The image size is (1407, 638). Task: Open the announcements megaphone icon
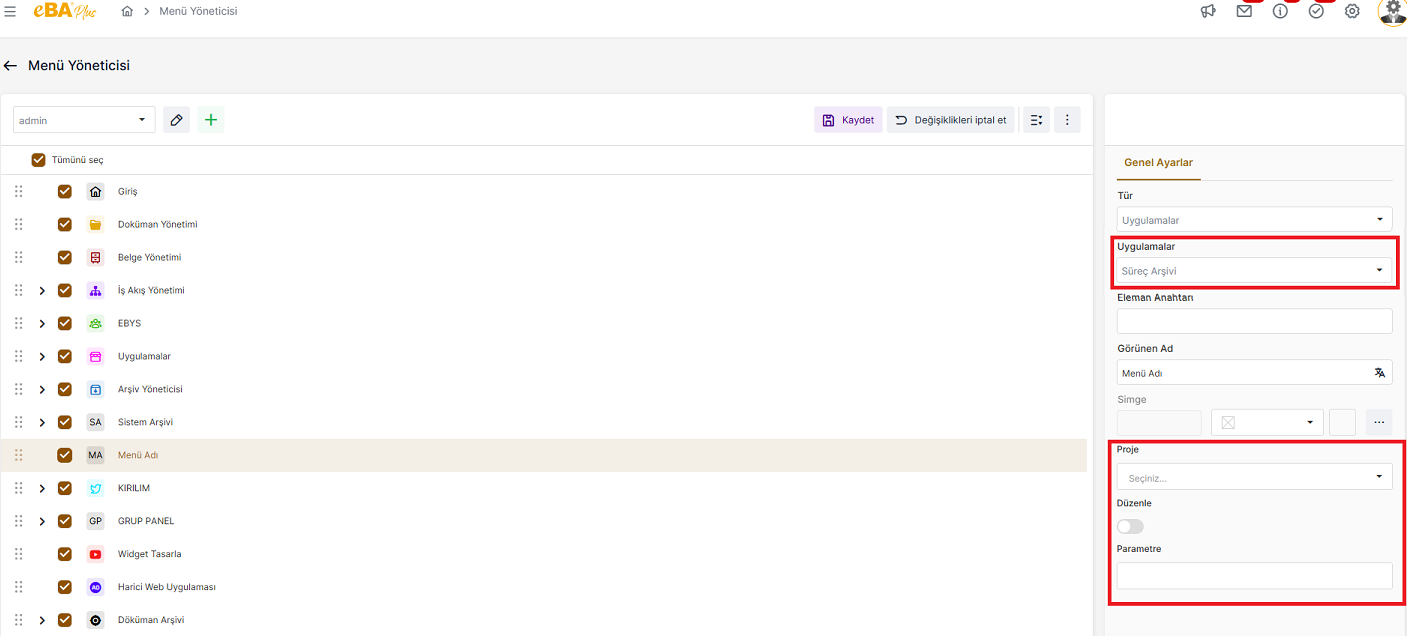tap(1208, 11)
